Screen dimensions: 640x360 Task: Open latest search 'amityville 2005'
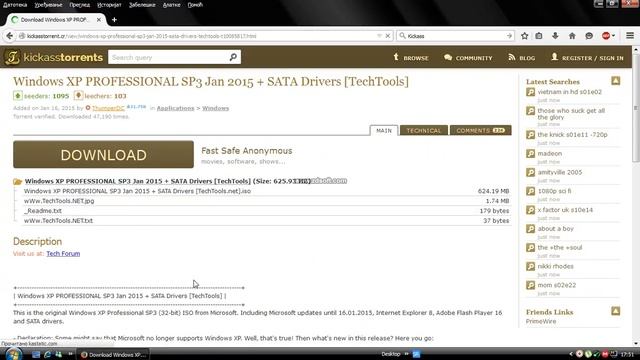click(560, 172)
